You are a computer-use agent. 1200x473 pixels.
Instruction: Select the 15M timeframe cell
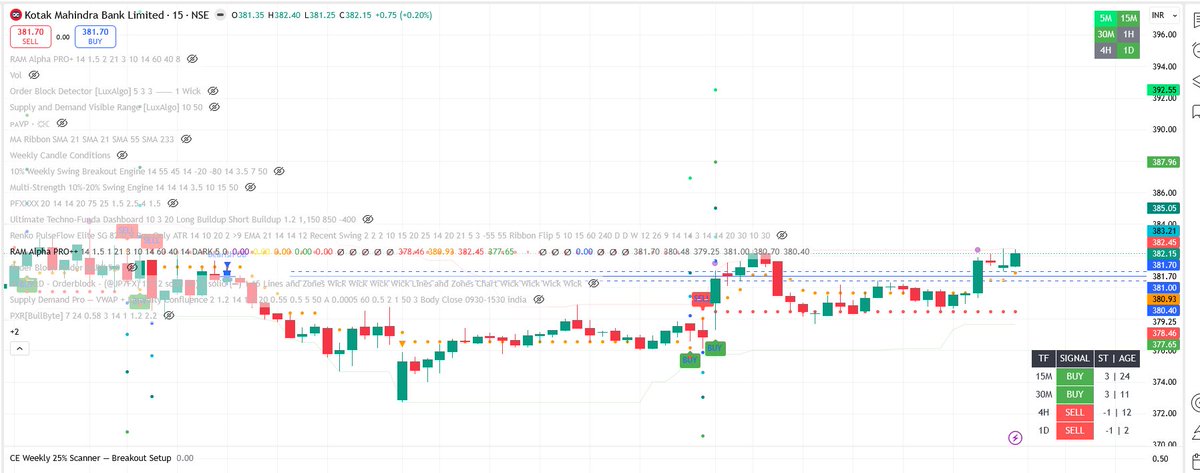[x=1129, y=18]
